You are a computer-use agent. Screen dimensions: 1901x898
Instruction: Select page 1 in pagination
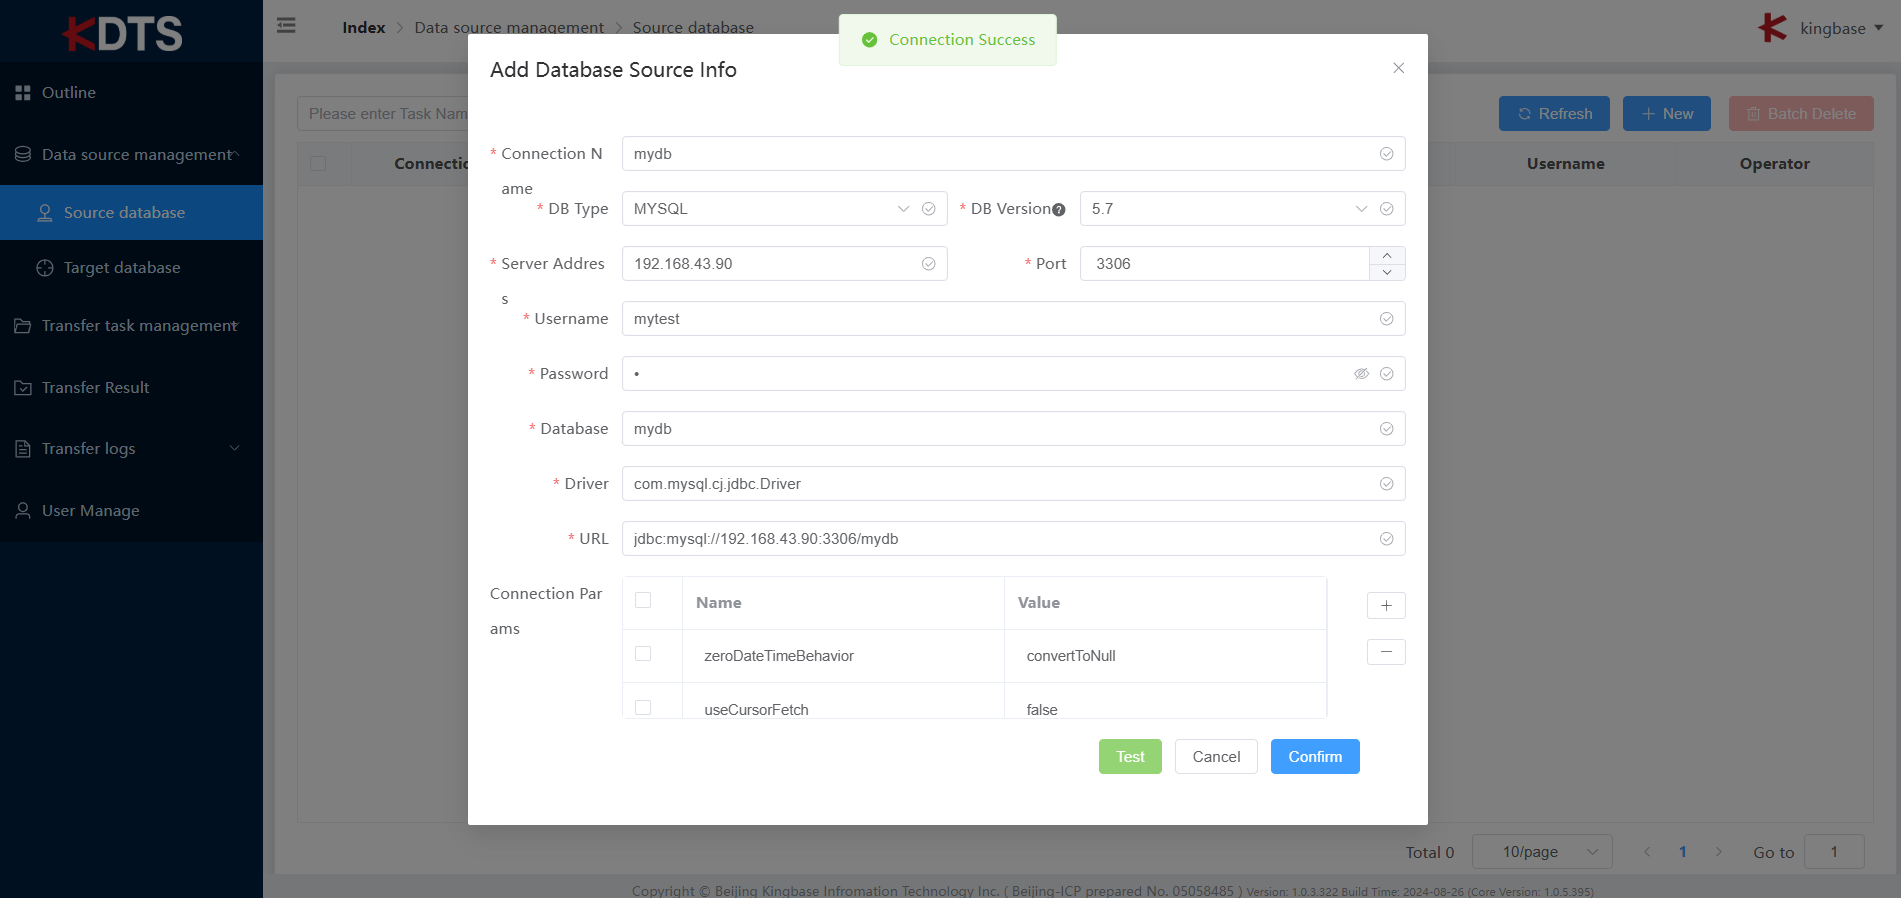point(1683,852)
